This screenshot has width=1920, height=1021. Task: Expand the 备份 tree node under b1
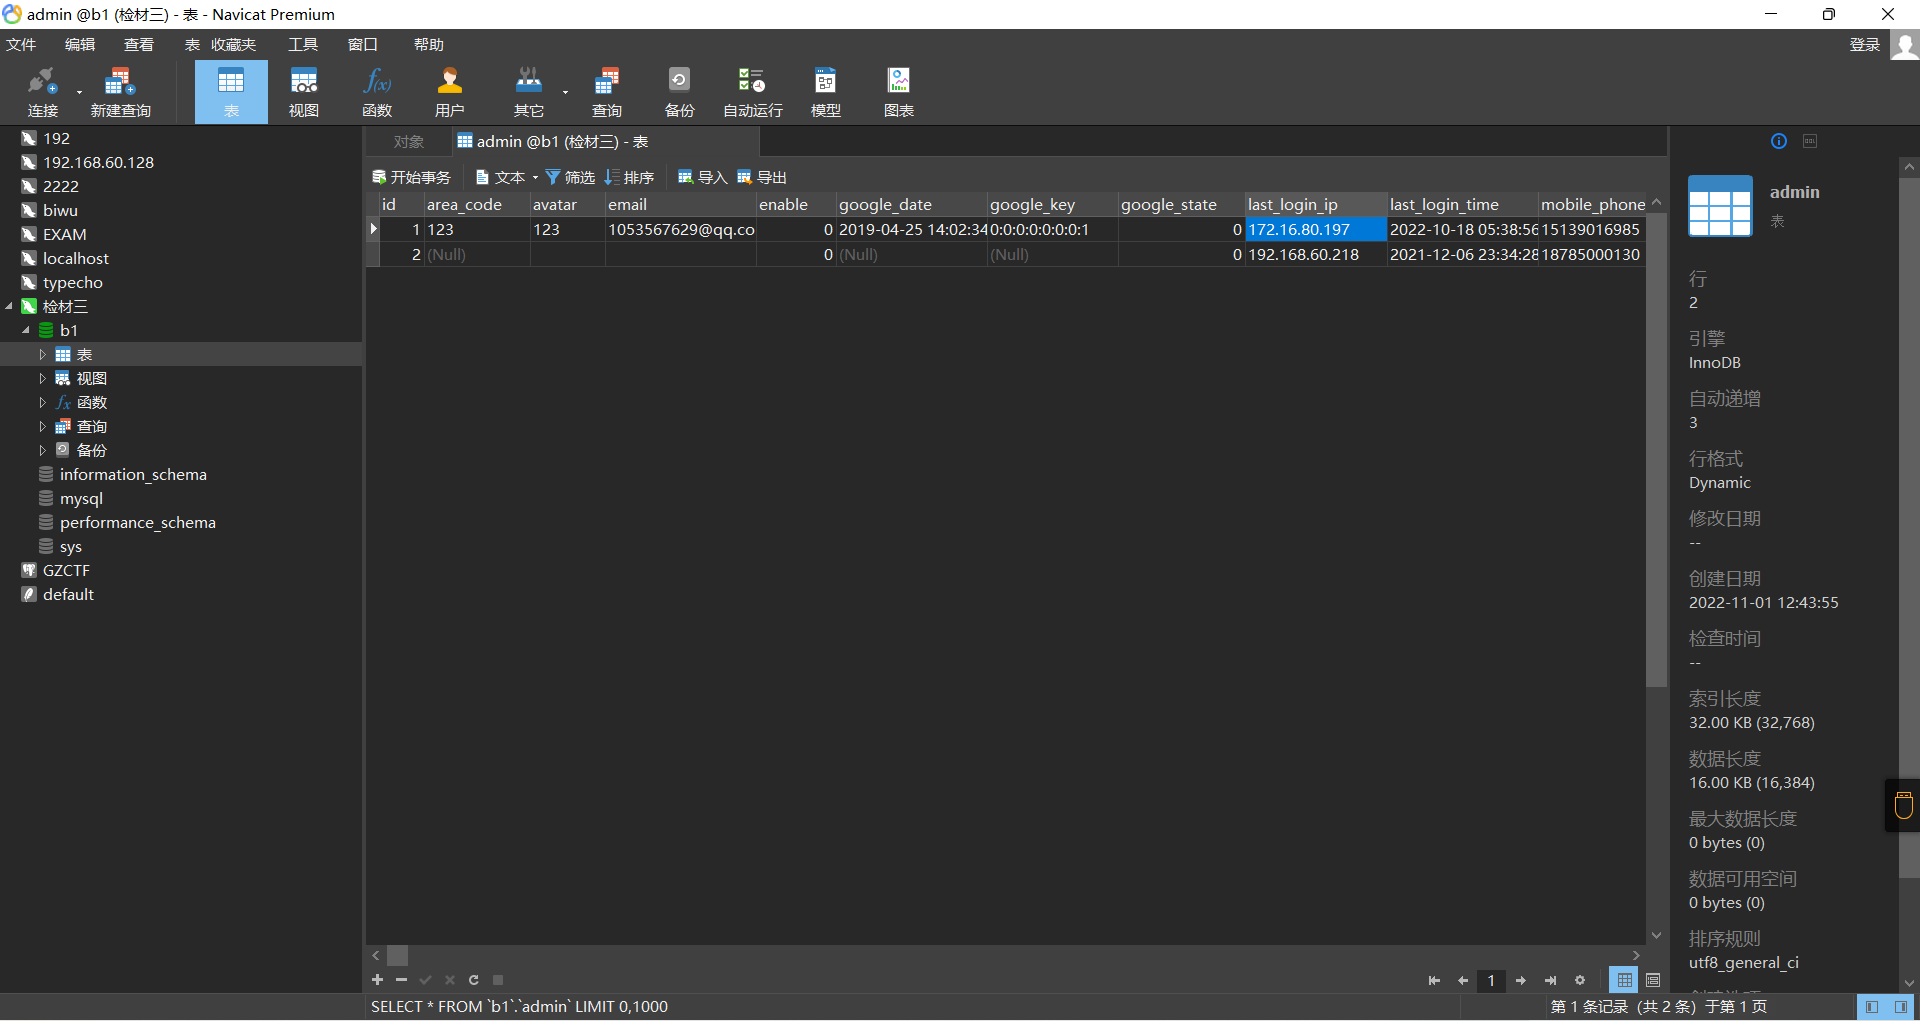42,450
